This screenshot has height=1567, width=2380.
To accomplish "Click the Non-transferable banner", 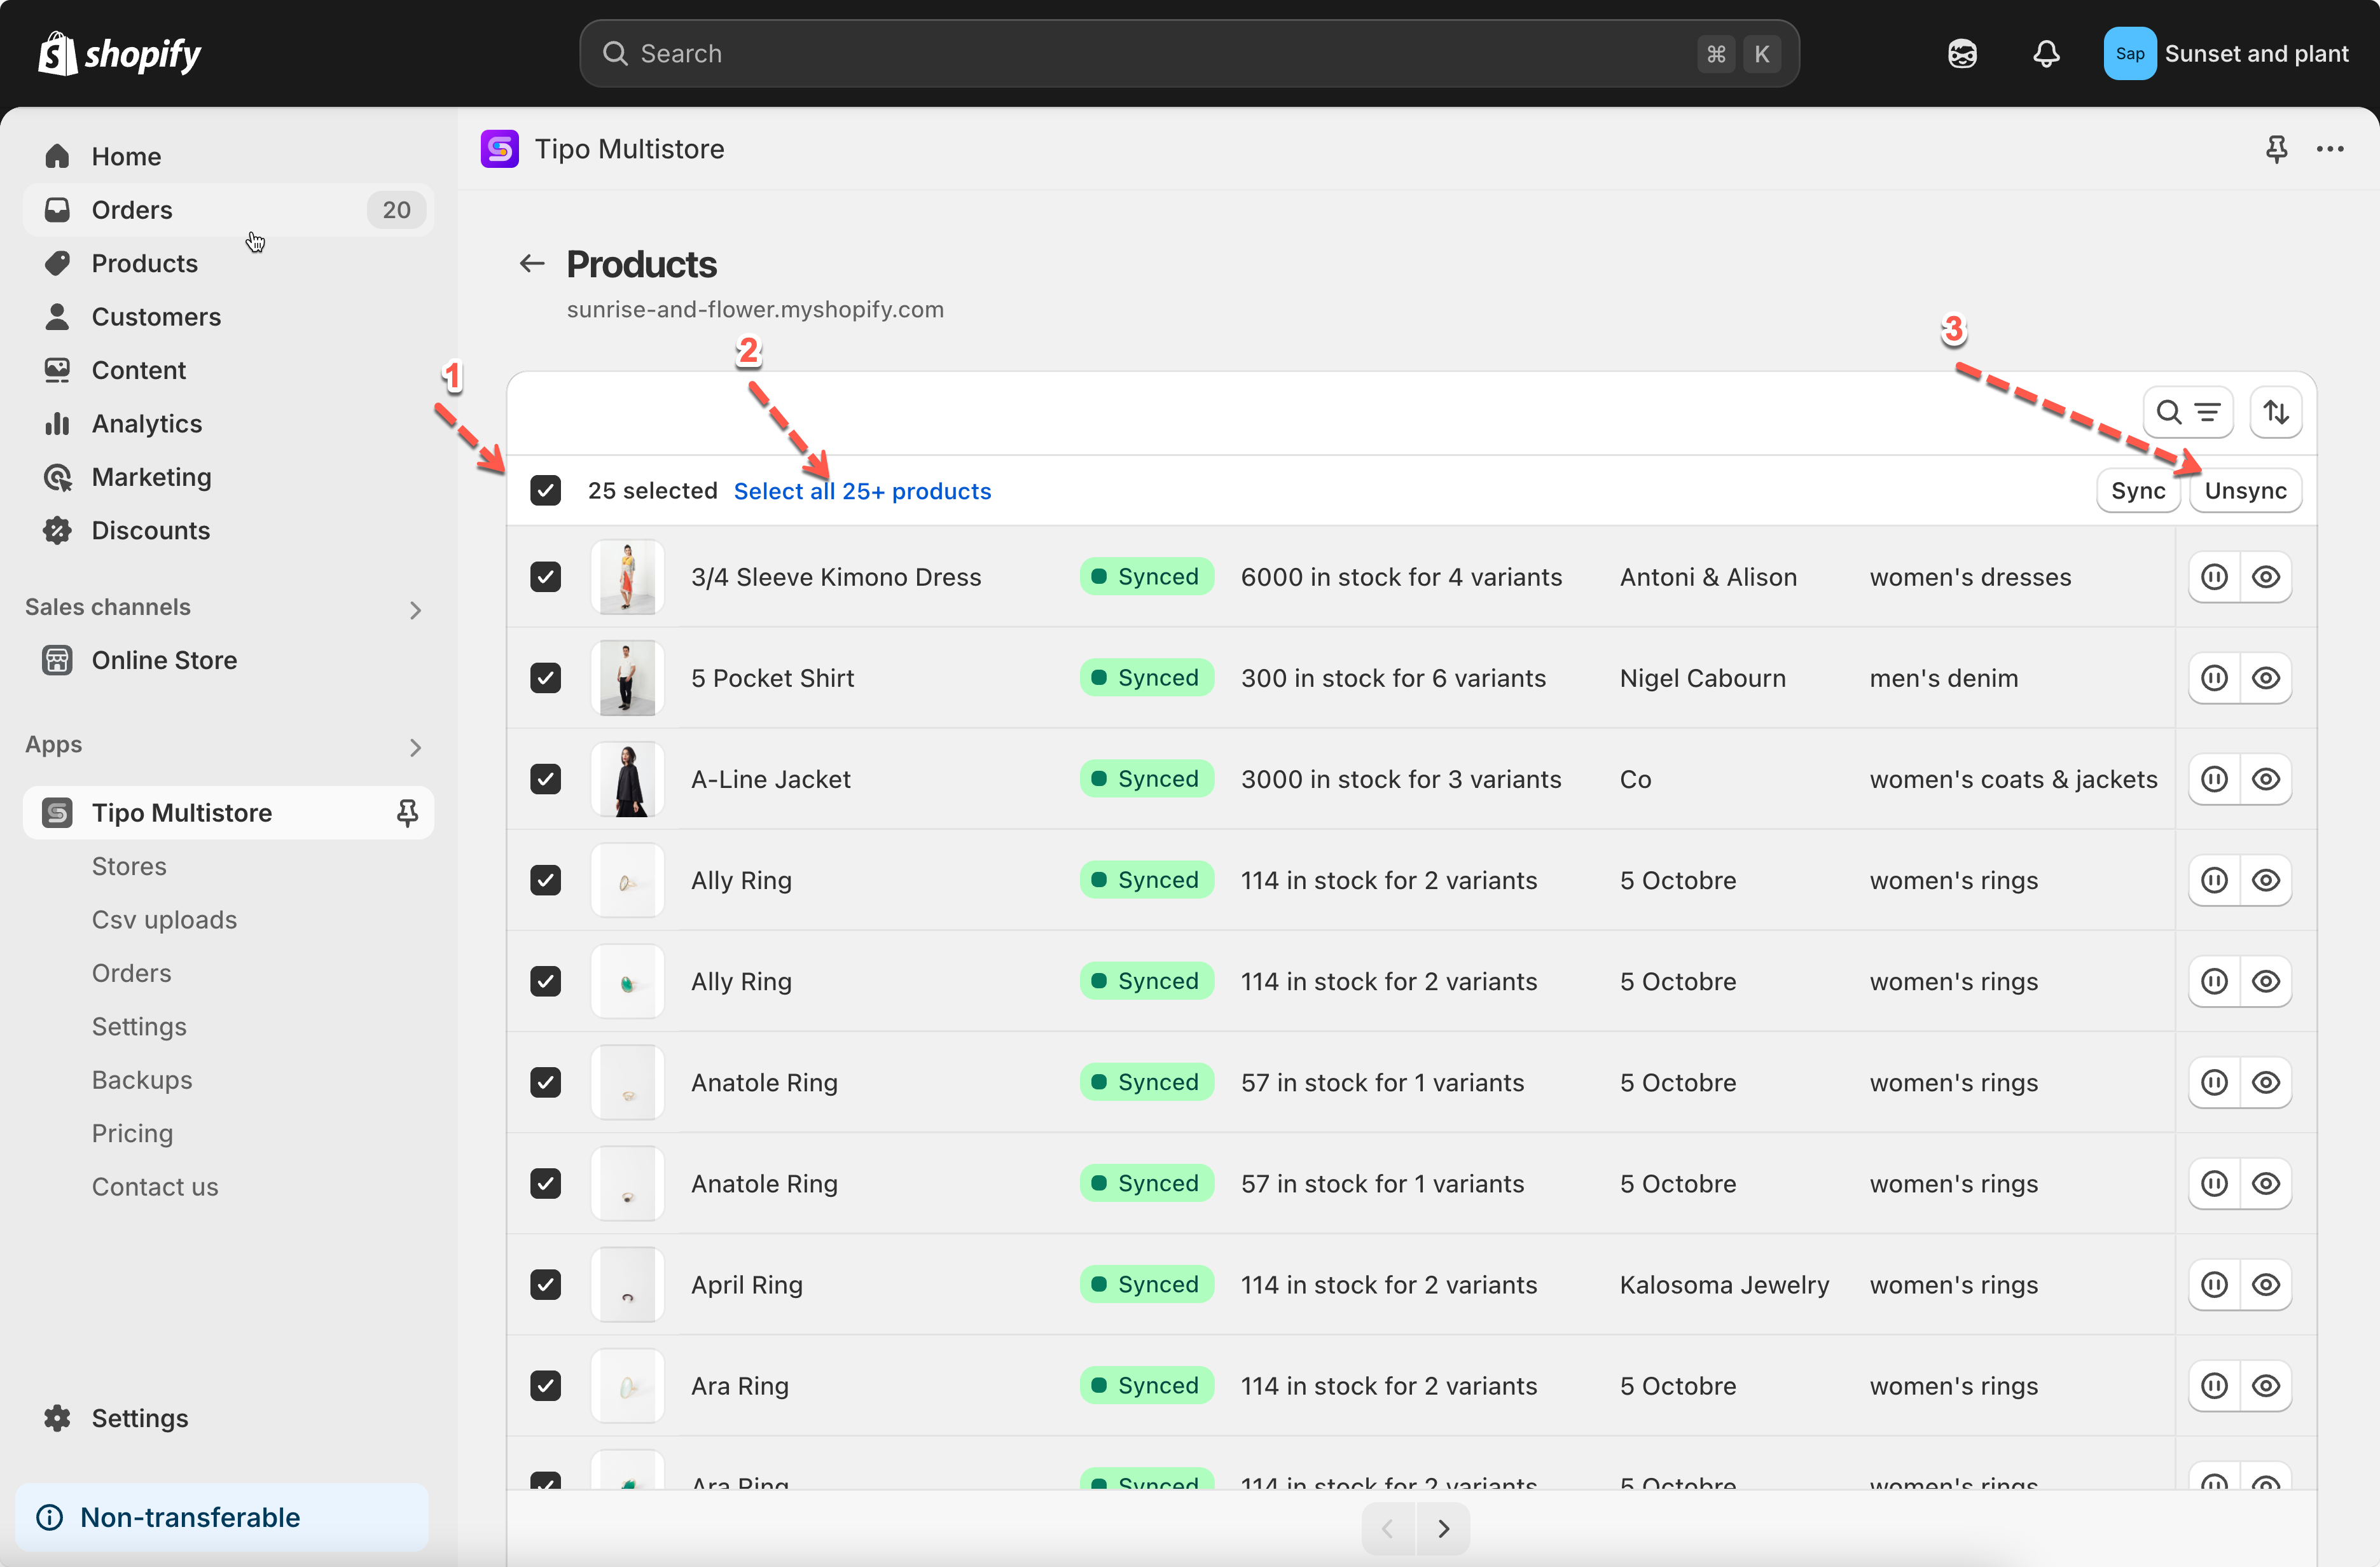I will pyautogui.click(x=222, y=1517).
